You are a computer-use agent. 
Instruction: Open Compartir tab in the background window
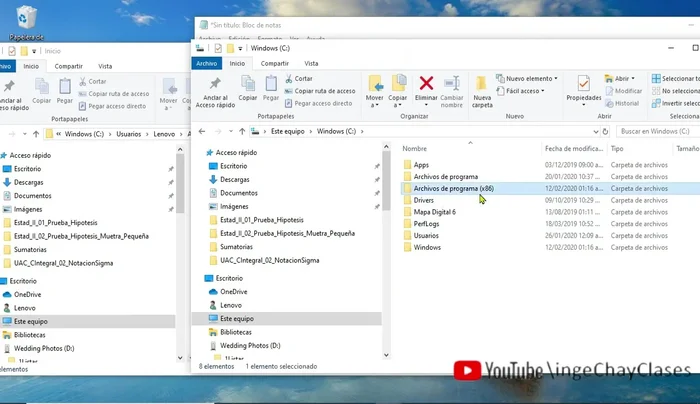point(68,66)
